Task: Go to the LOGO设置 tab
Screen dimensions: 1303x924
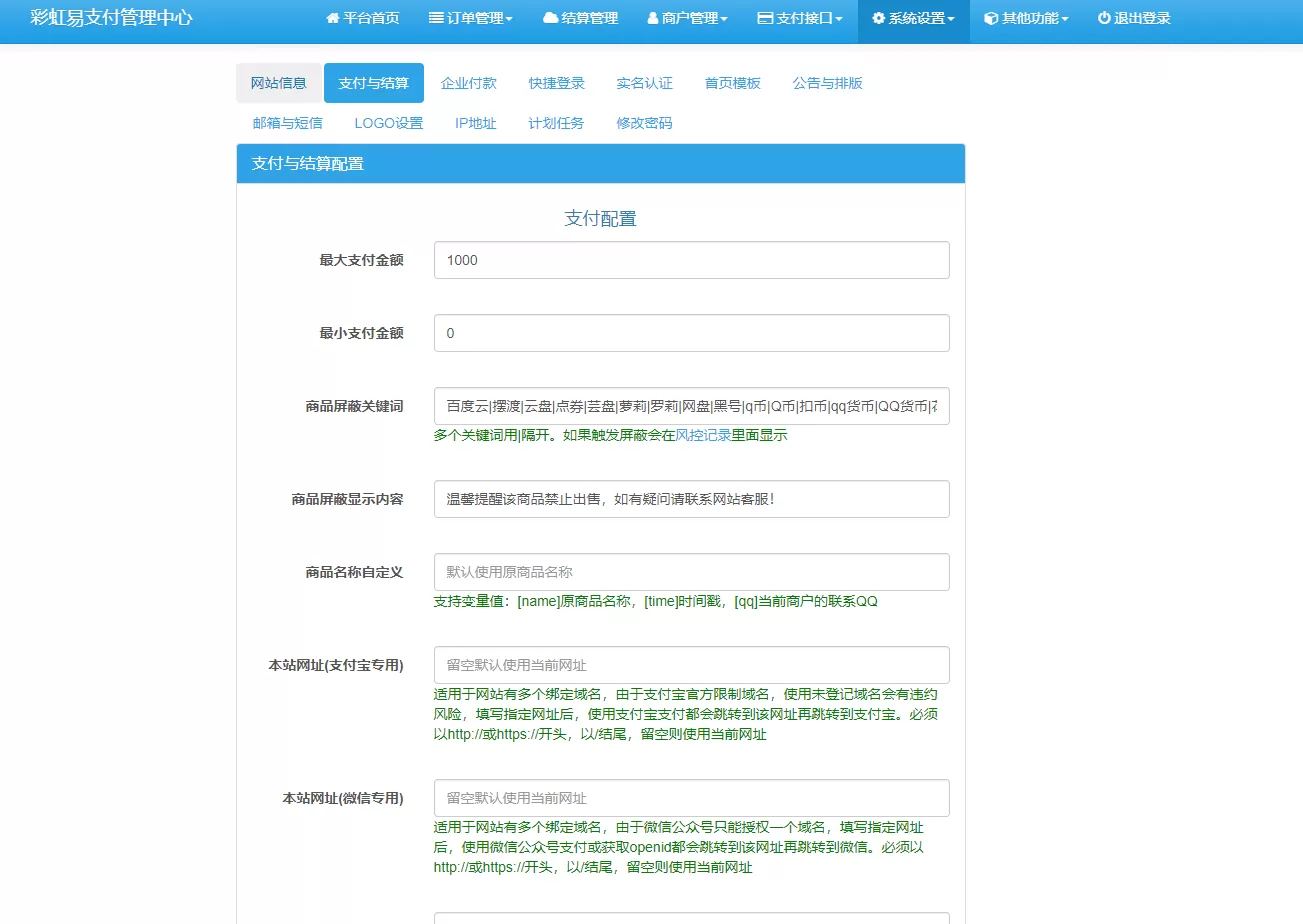Action: click(x=389, y=123)
